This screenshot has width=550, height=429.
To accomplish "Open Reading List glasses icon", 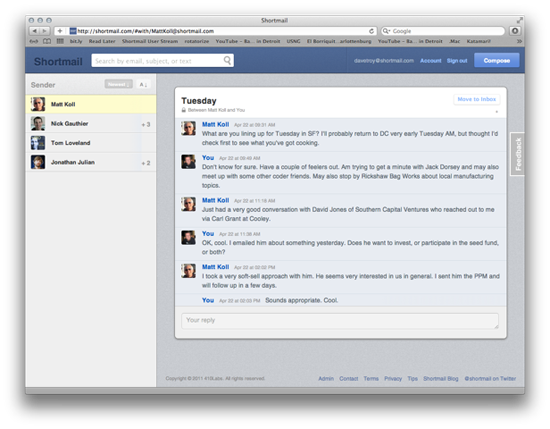I will 34,41.
